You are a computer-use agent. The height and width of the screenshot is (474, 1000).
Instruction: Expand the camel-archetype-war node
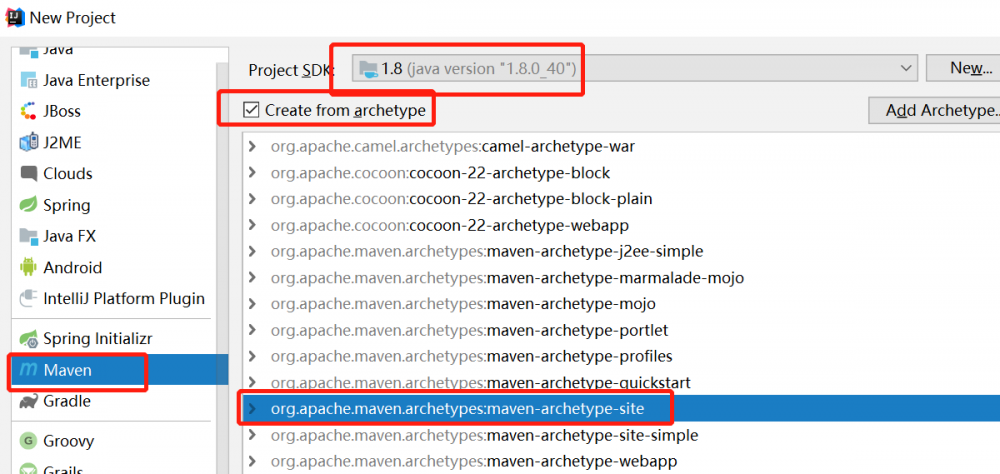(x=253, y=147)
